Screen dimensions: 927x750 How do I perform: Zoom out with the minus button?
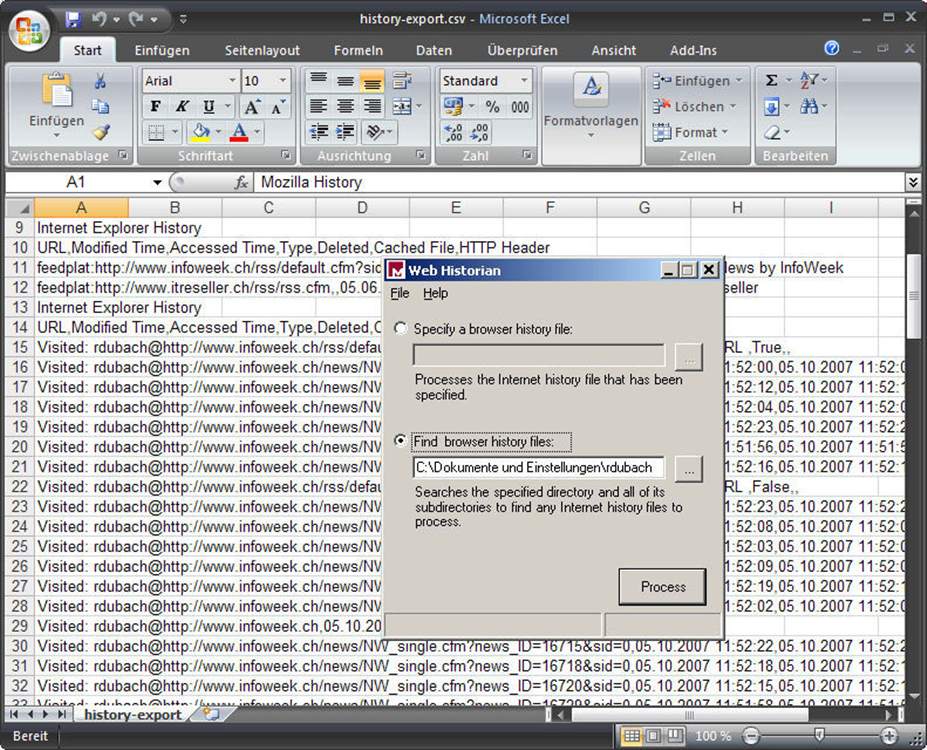(x=751, y=736)
